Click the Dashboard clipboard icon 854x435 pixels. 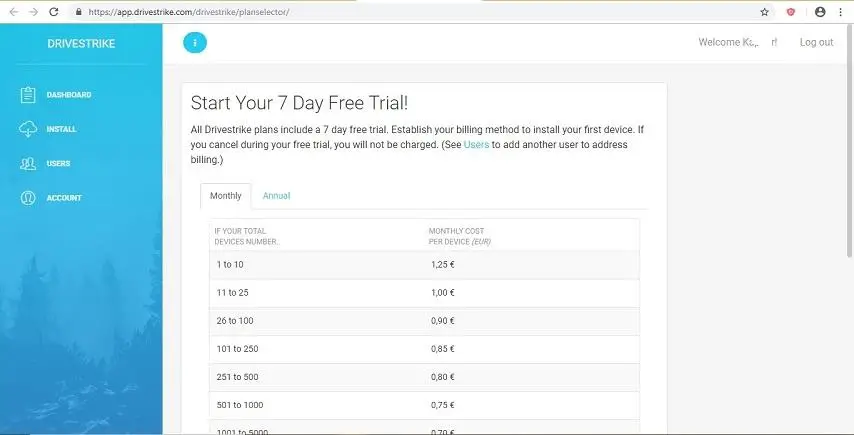pos(28,95)
